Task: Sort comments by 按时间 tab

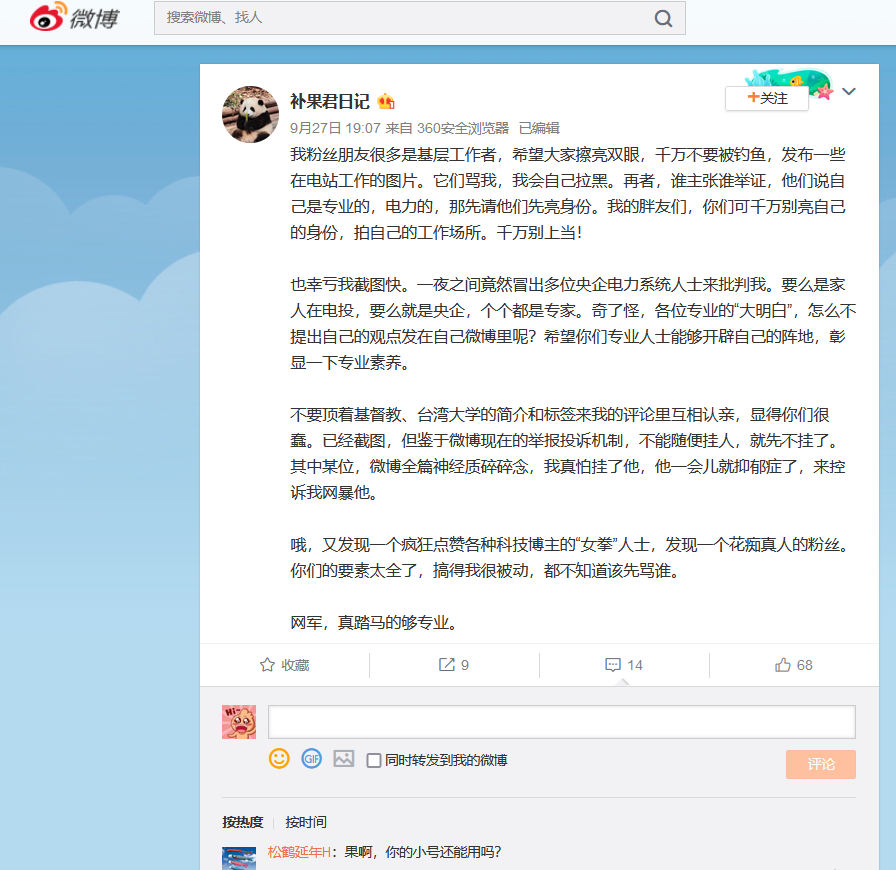Action: (x=306, y=822)
